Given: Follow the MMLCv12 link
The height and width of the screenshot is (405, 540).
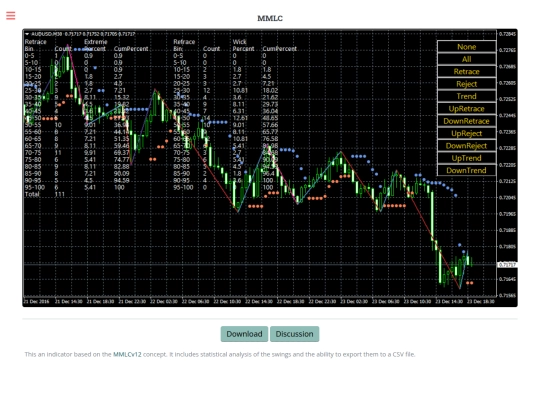Looking at the screenshot, I should [x=127, y=354].
